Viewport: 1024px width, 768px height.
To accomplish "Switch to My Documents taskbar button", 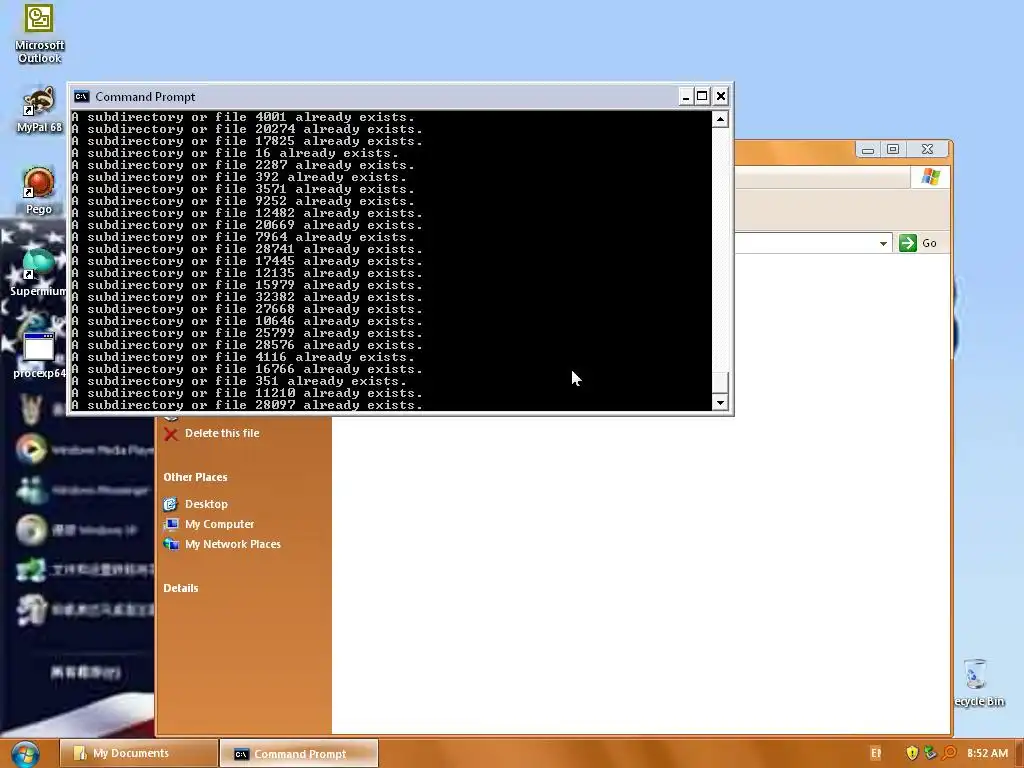I will (139, 753).
